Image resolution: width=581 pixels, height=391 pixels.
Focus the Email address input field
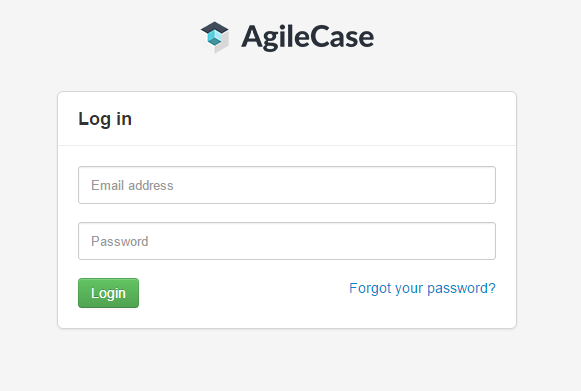[x=287, y=185]
